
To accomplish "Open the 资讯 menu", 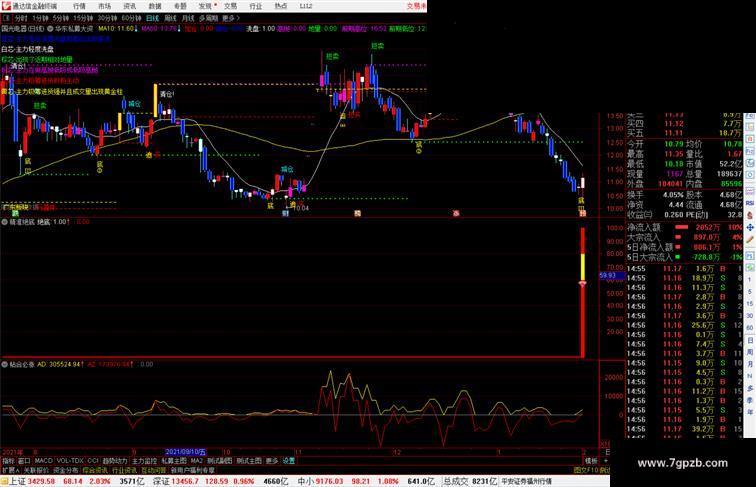I will pos(129,6).
